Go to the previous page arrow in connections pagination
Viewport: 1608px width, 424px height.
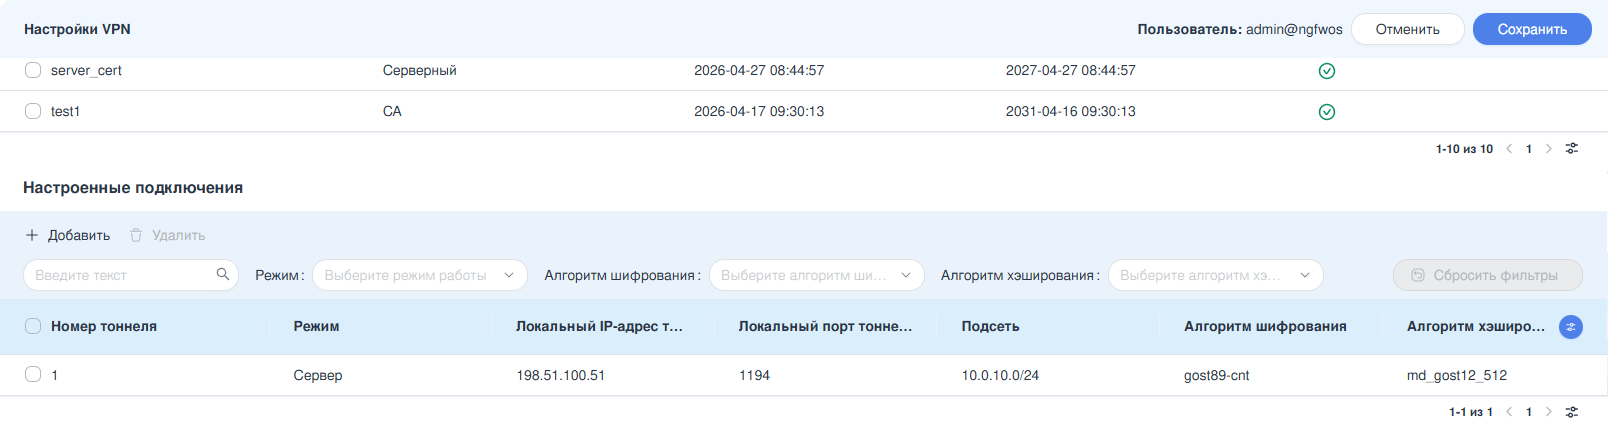(x=1509, y=412)
